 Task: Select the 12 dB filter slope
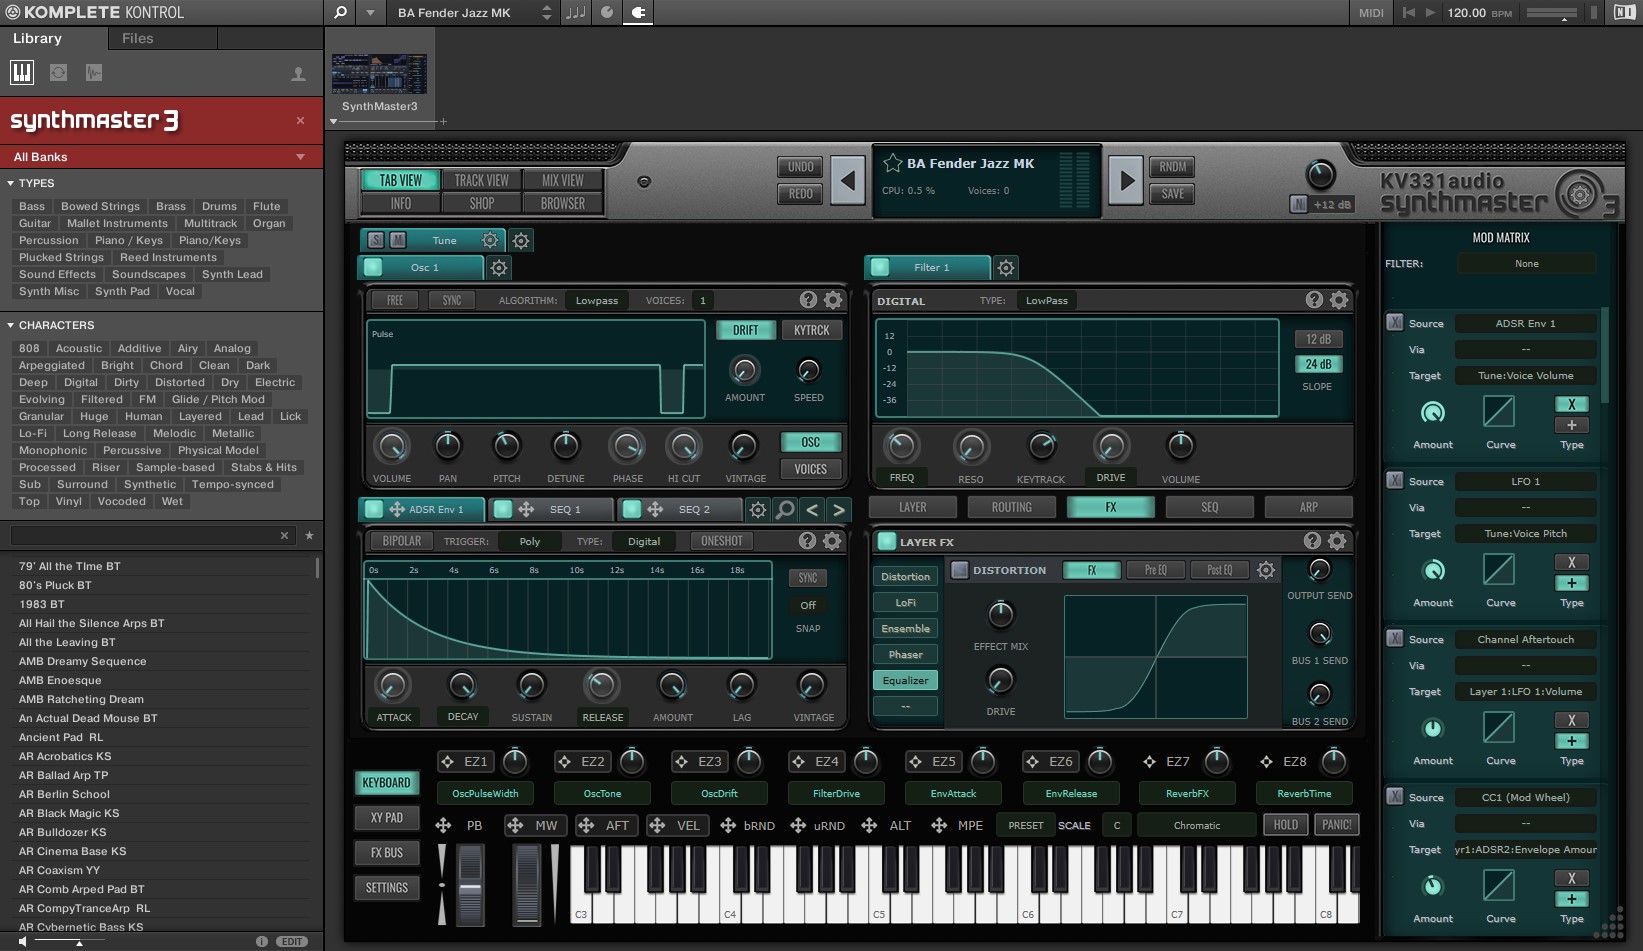pos(1318,339)
